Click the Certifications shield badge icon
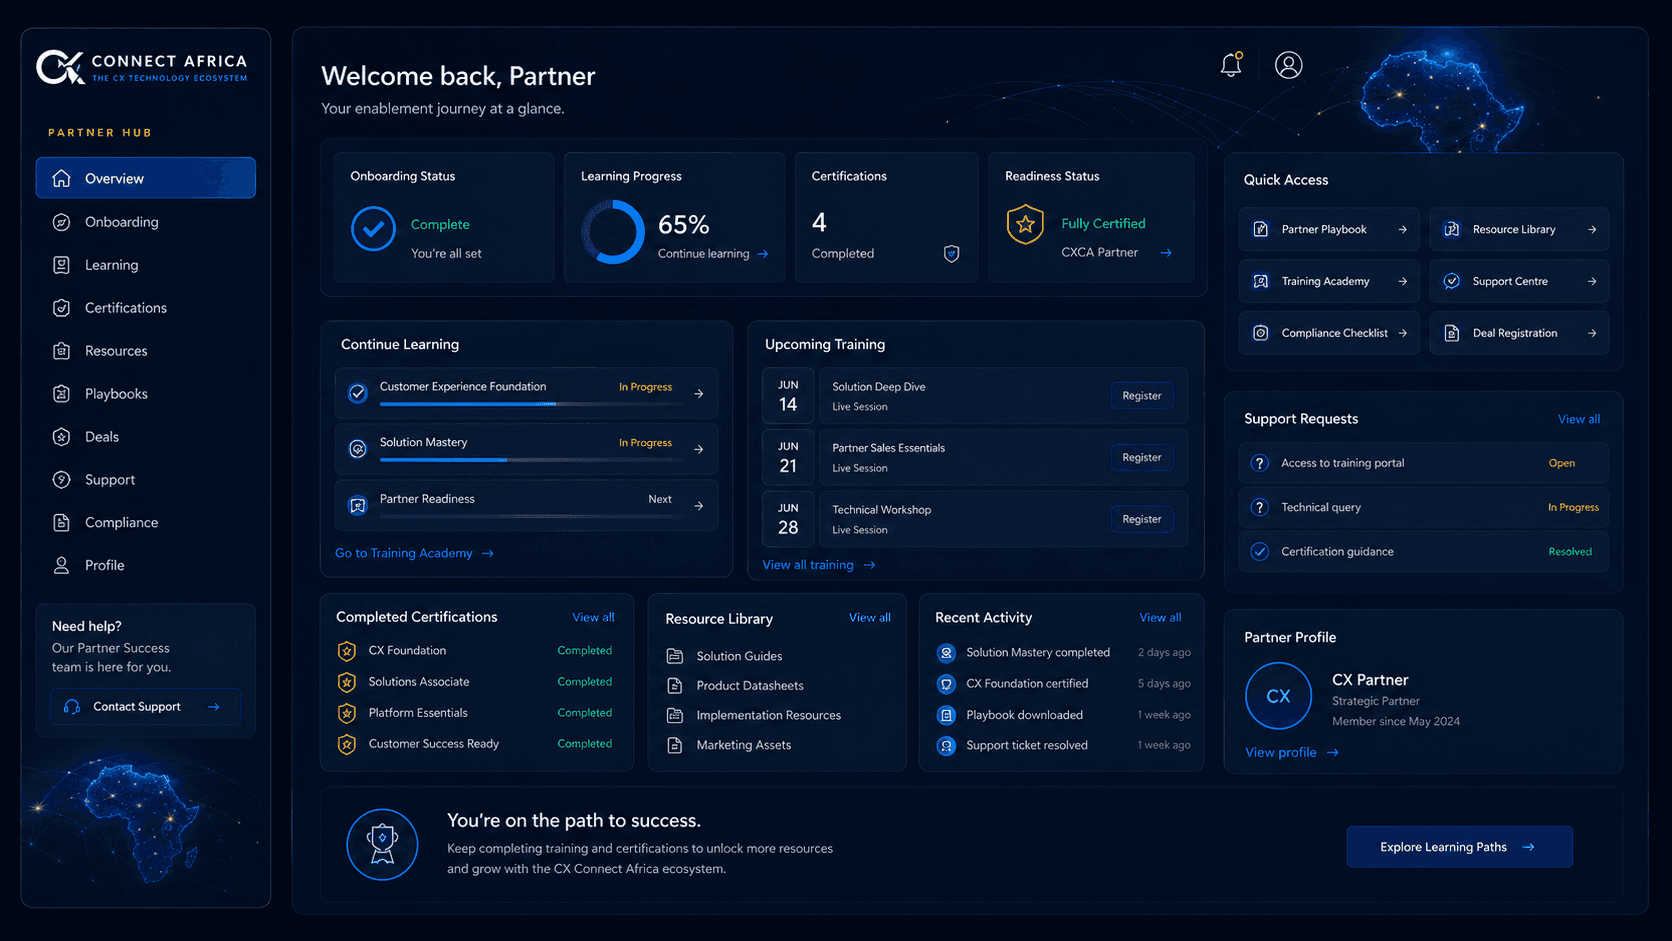This screenshot has width=1672, height=941. (951, 254)
